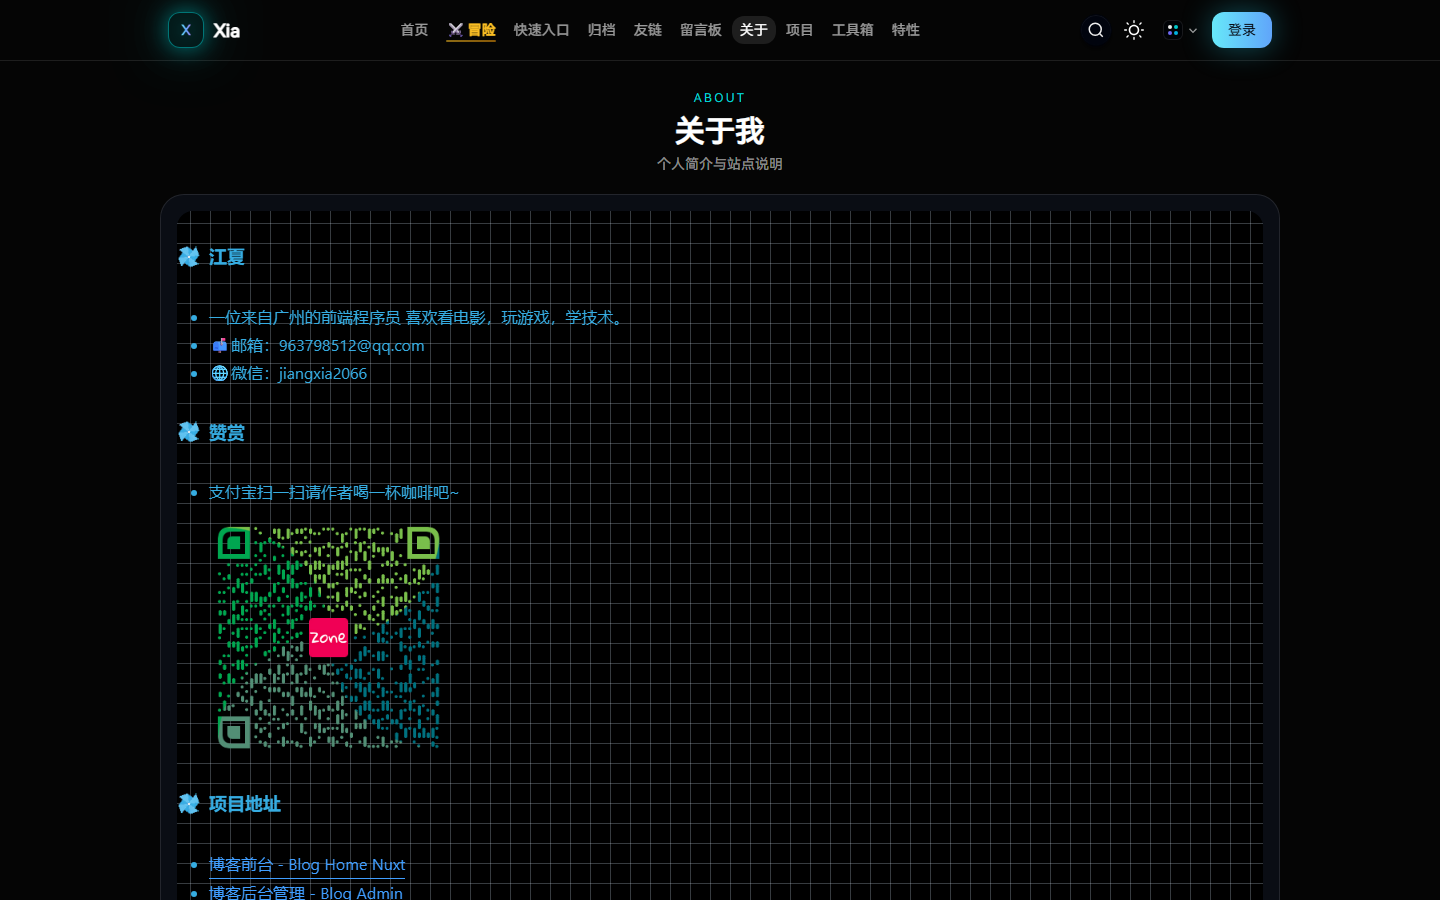Open the 项目 nav item
This screenshot has width=1440, height=900.
point(799,30)
